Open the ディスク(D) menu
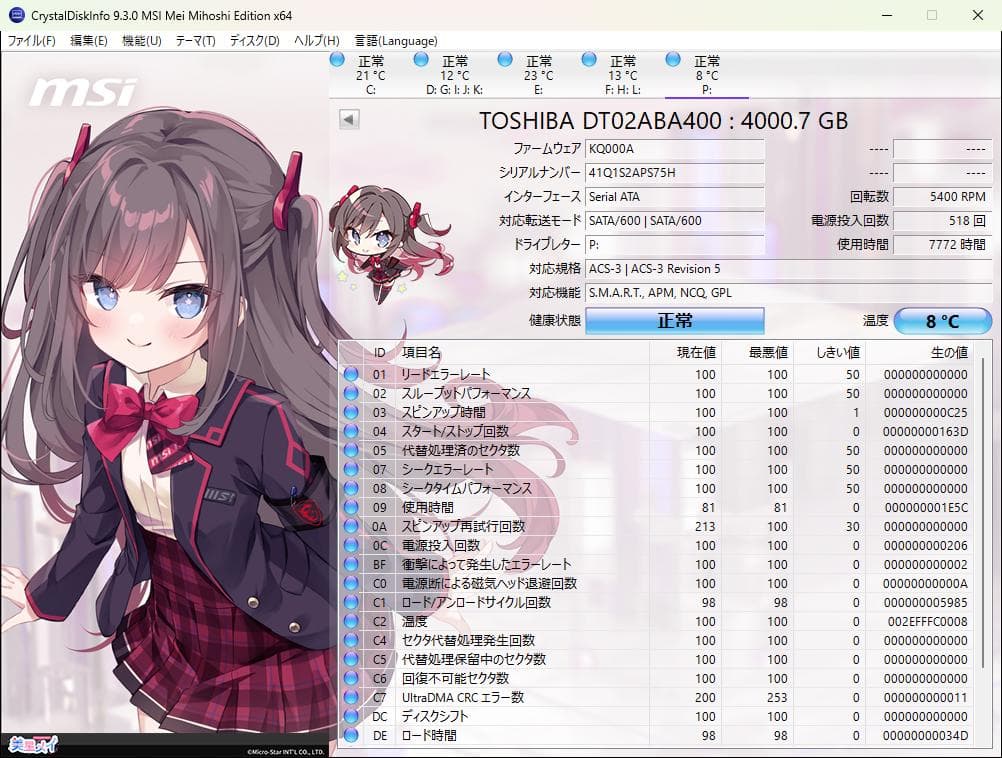1002x758 pixels. [254, 41]
